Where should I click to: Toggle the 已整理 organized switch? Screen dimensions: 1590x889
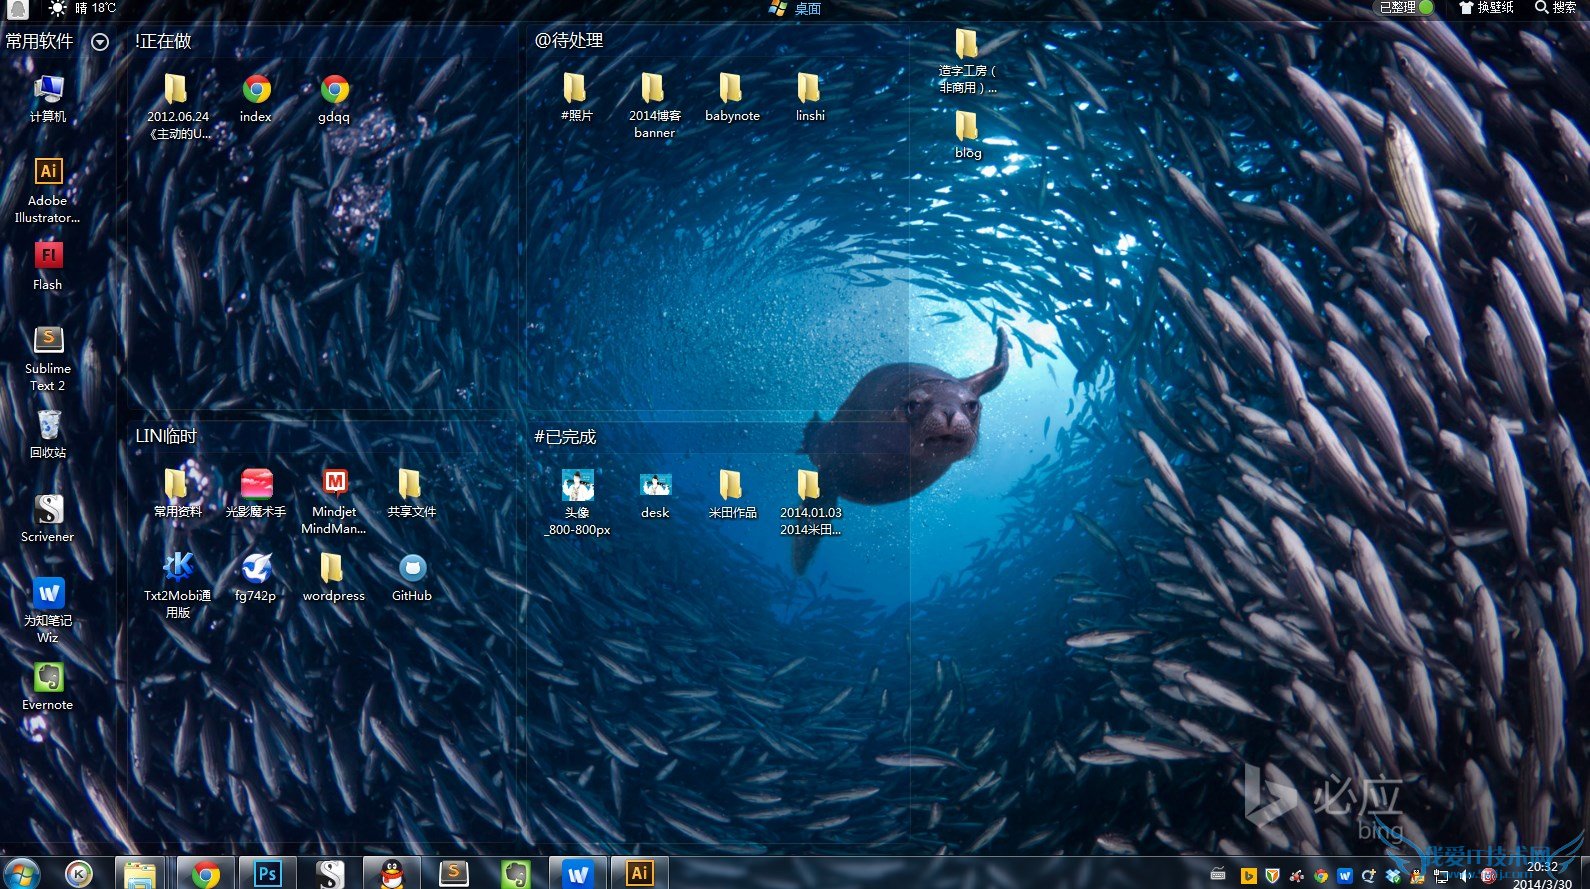click(x=1407, y=8)
